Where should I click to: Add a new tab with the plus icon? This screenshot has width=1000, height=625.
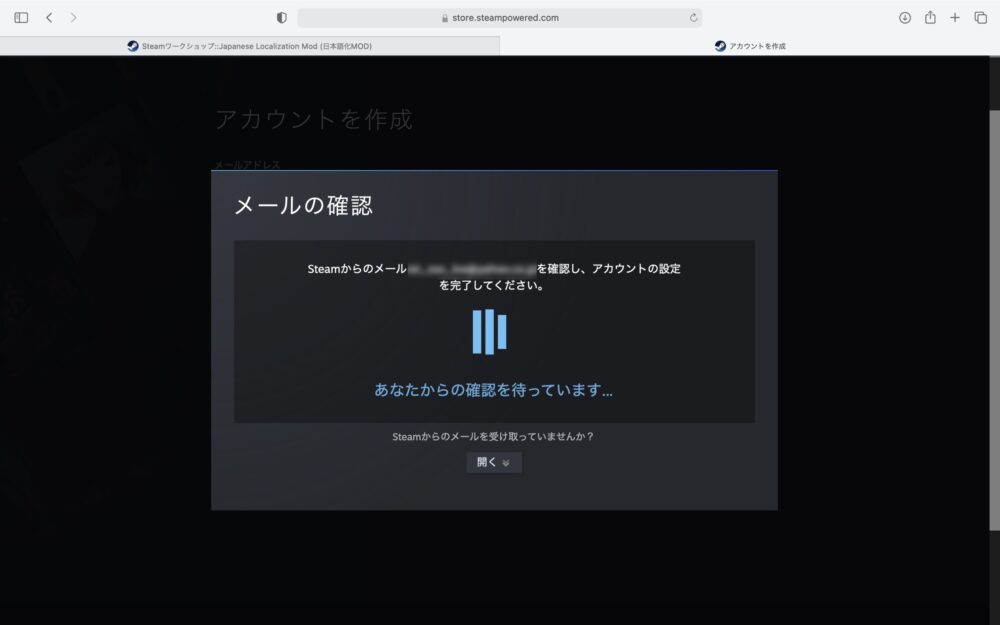(955, 18)
